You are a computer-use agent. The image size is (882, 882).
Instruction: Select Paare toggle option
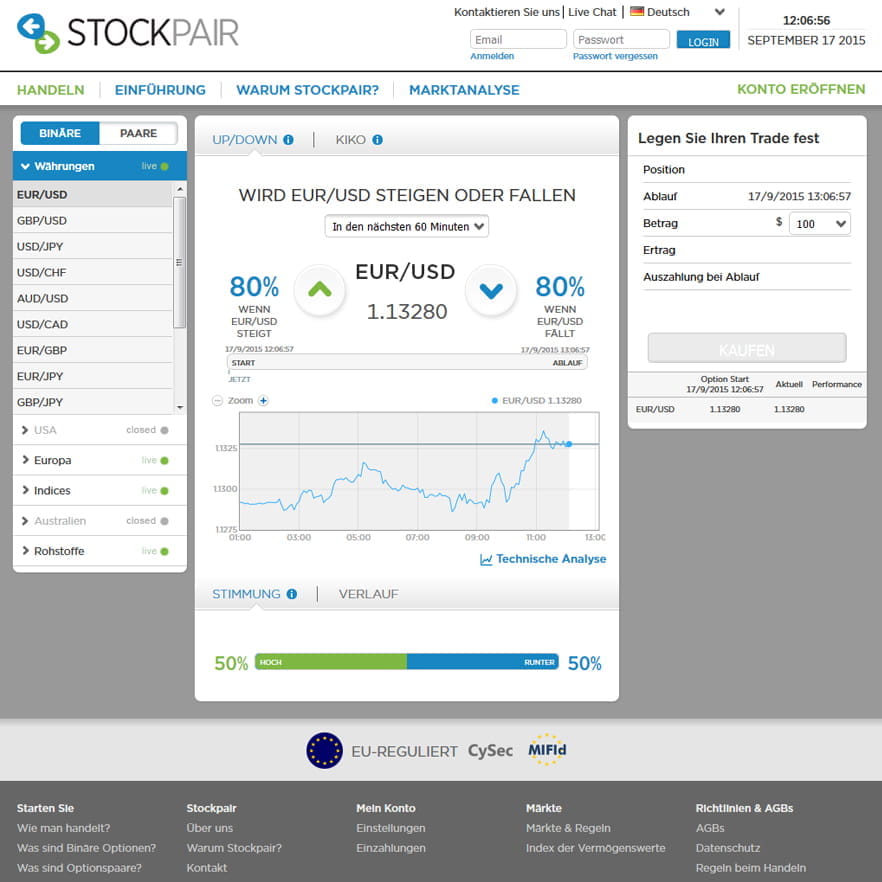point(138,133)
